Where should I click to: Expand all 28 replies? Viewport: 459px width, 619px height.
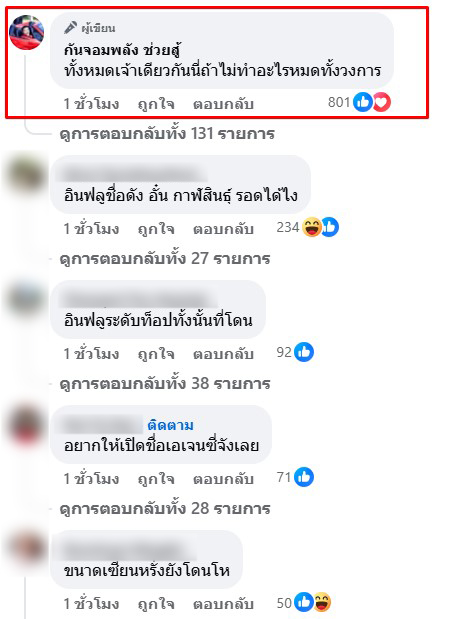[x=165, y=508]
